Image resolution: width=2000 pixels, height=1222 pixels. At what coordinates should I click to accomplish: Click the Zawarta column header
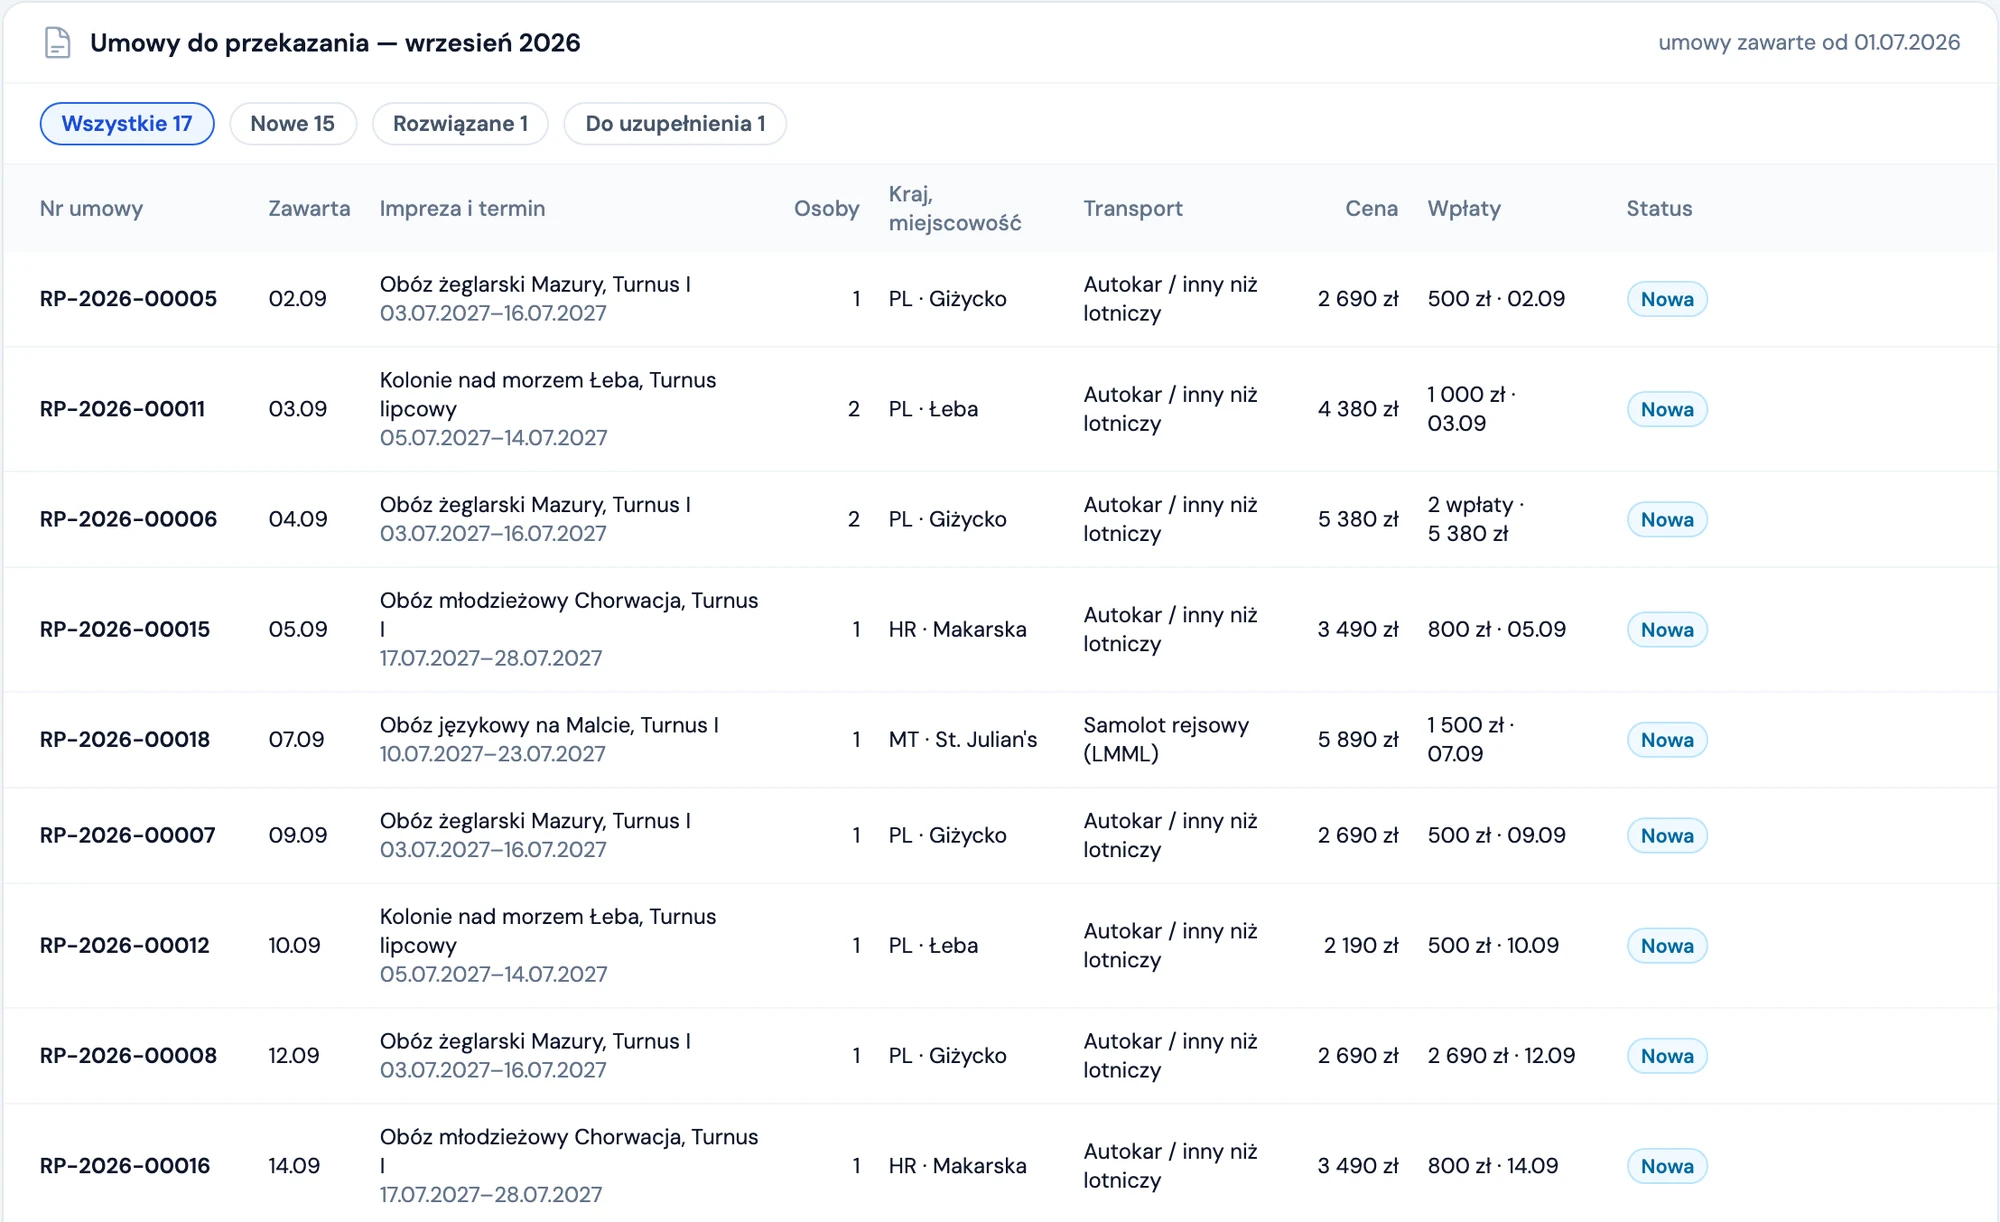(x=309, y=208)
